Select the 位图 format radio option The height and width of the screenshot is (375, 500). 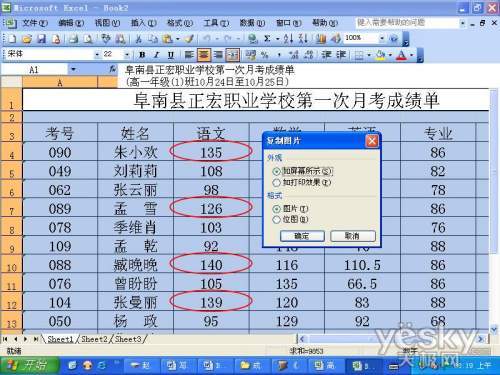coord(276,220)
